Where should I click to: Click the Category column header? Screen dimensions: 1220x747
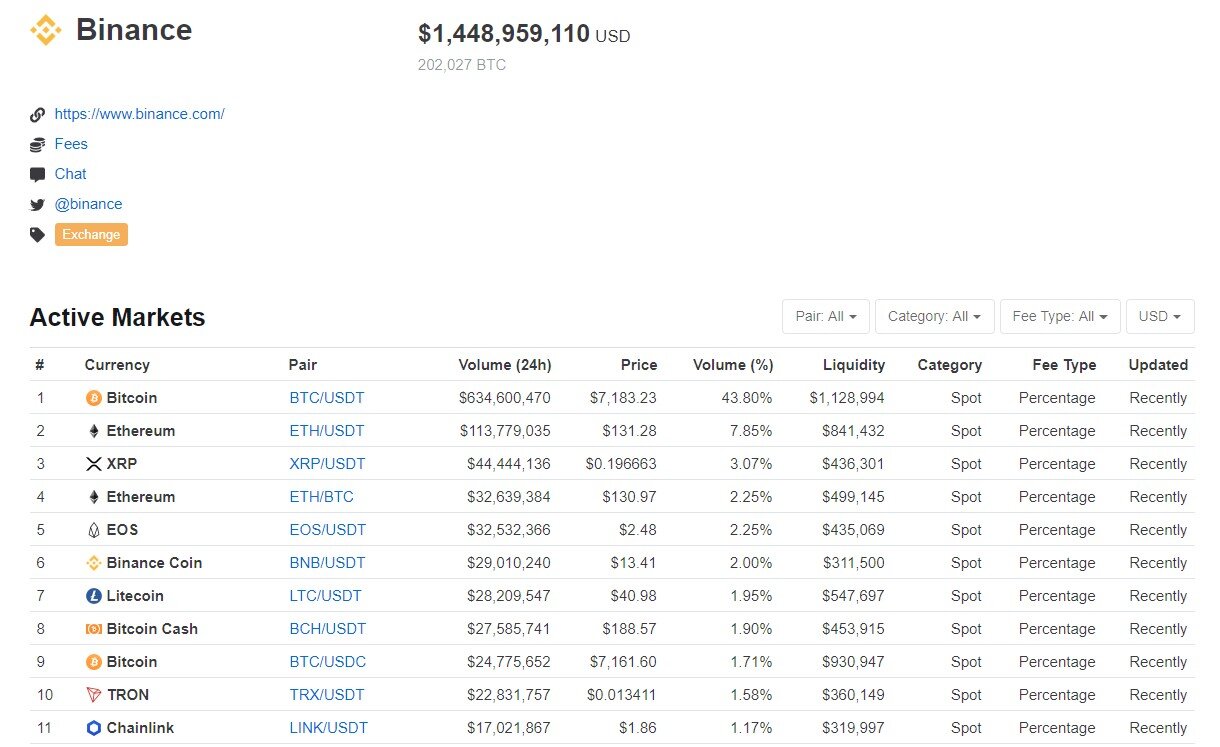click(950, 365)
